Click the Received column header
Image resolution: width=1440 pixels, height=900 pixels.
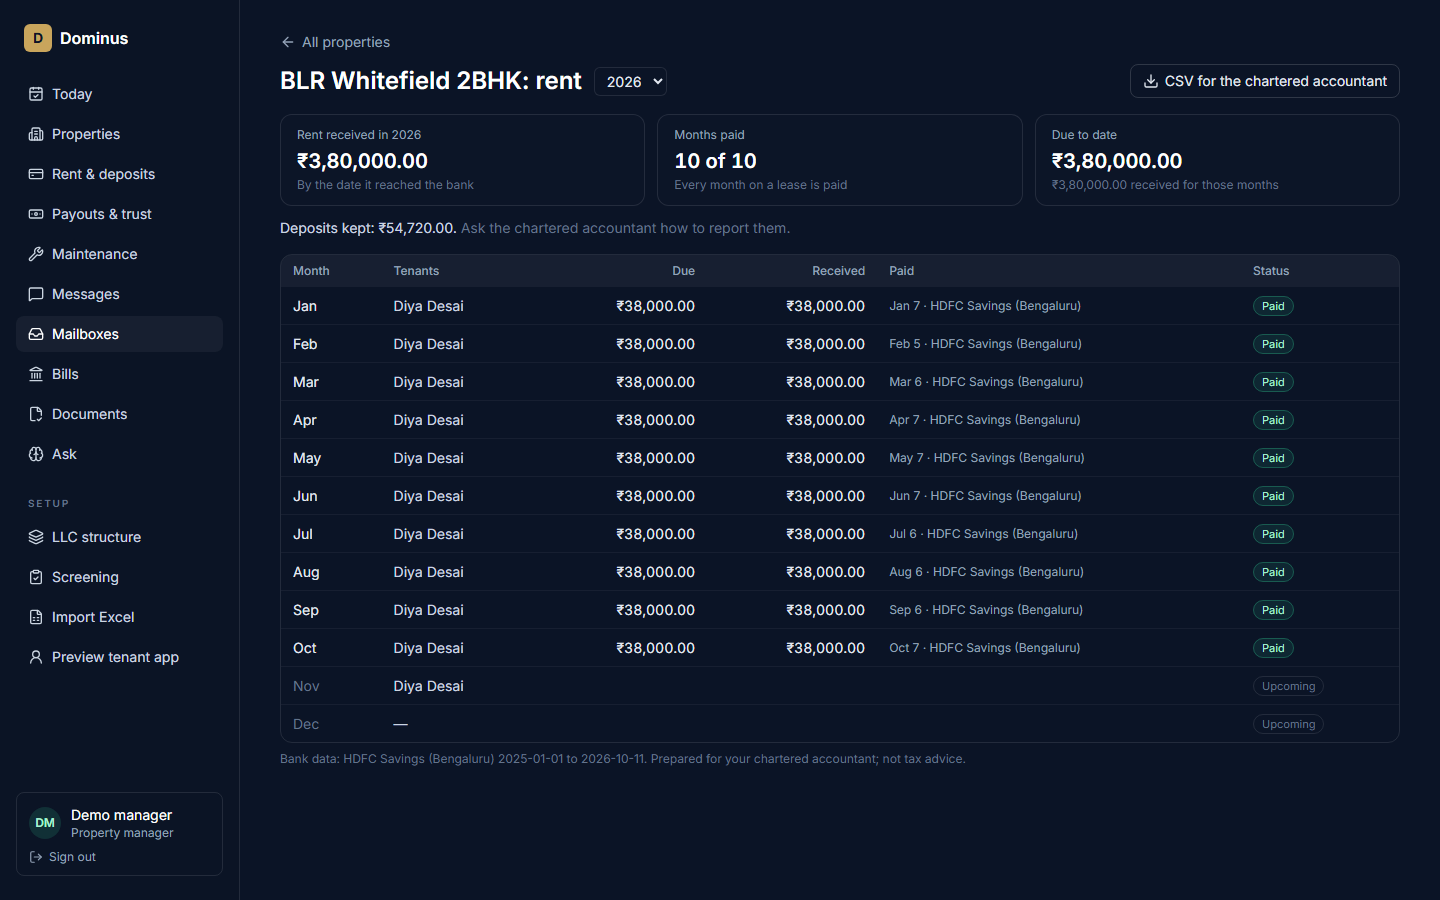pyautogui.click(x=838, y=271)
